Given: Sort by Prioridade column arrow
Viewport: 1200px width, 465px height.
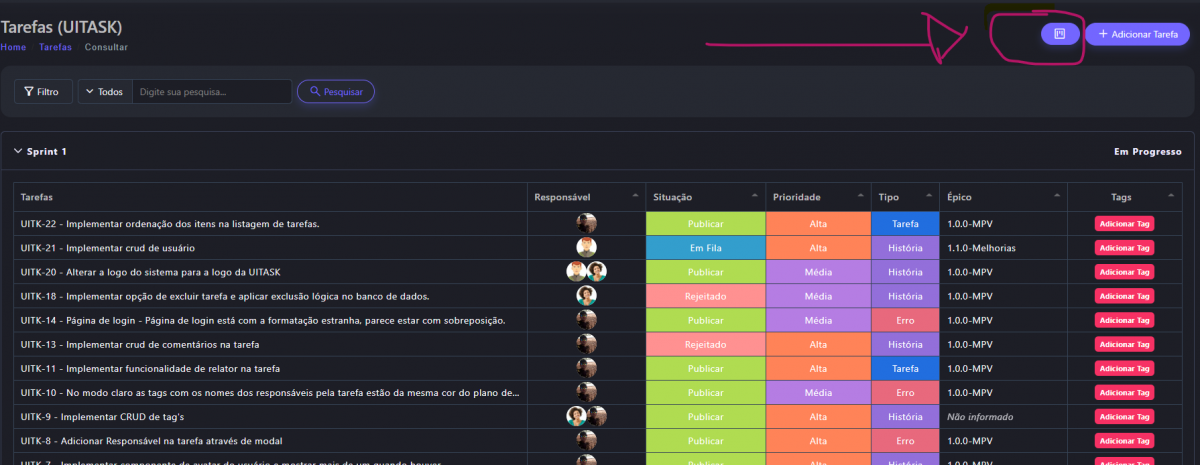Looking at the screenshot, I should (x=859, y=197).
